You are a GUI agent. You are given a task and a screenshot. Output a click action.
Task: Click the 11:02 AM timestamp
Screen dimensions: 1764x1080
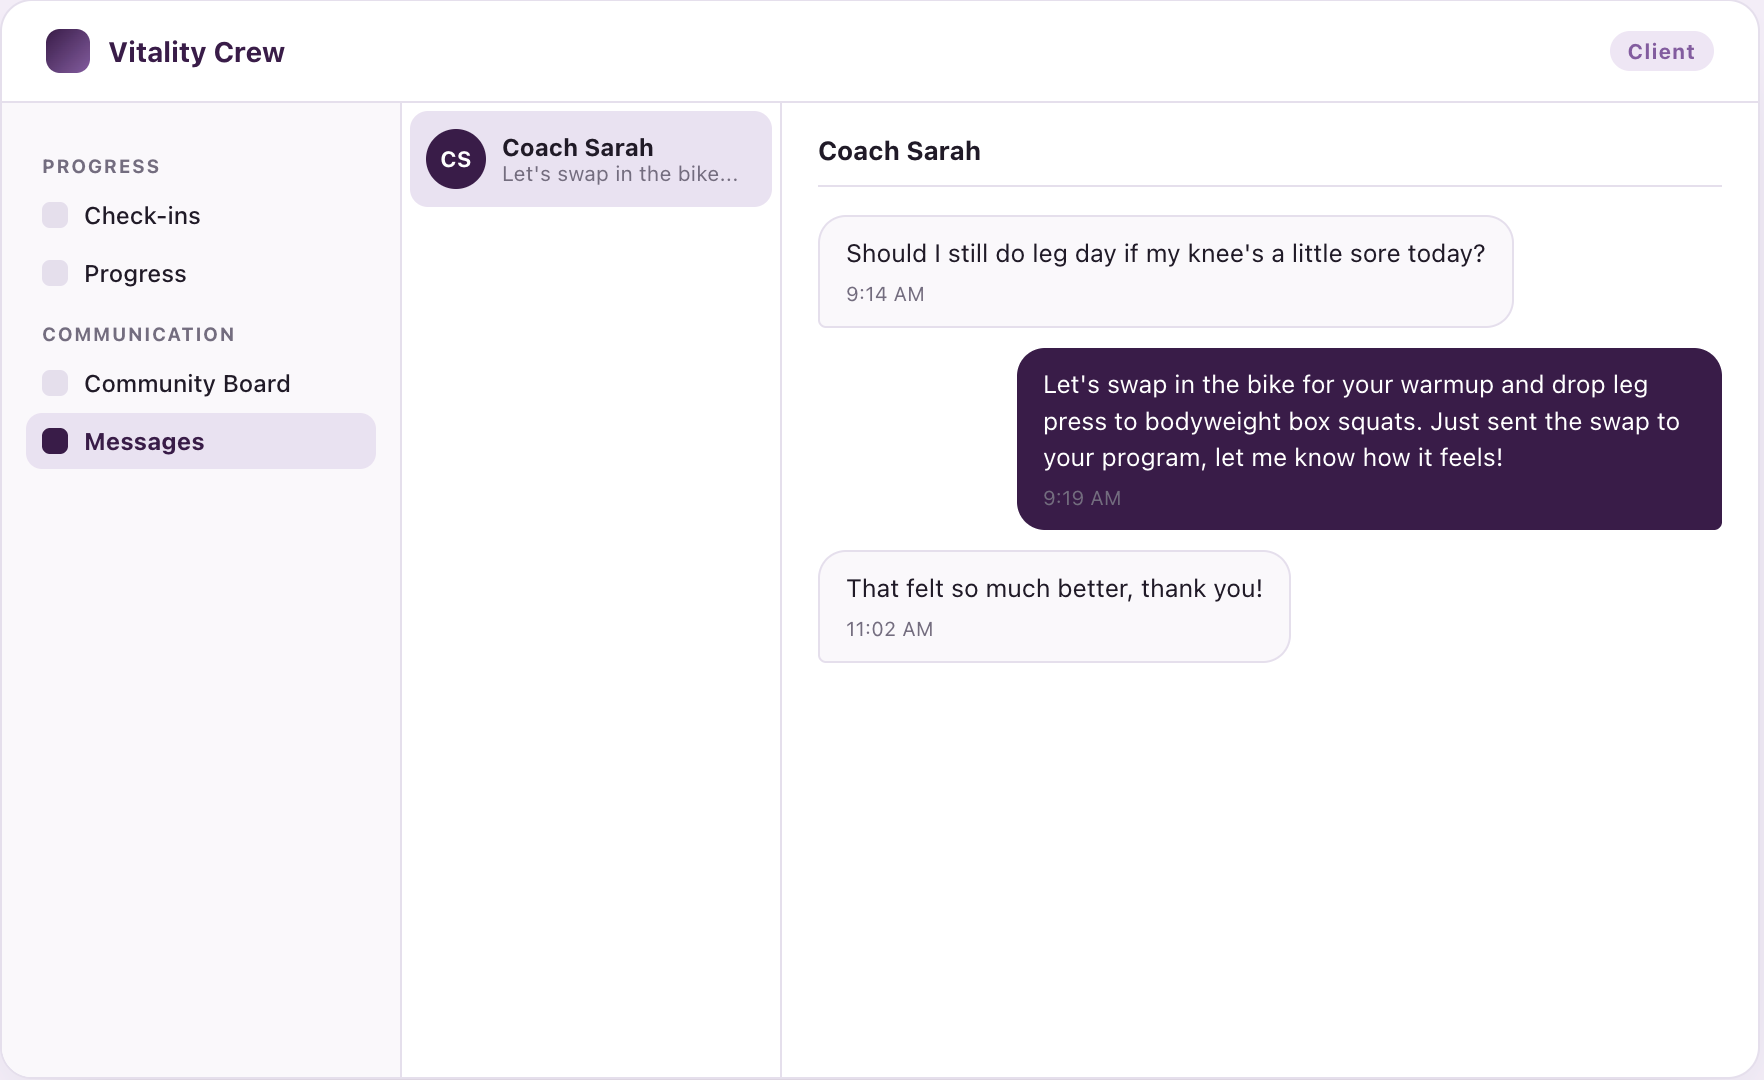(x=889, y=629)
